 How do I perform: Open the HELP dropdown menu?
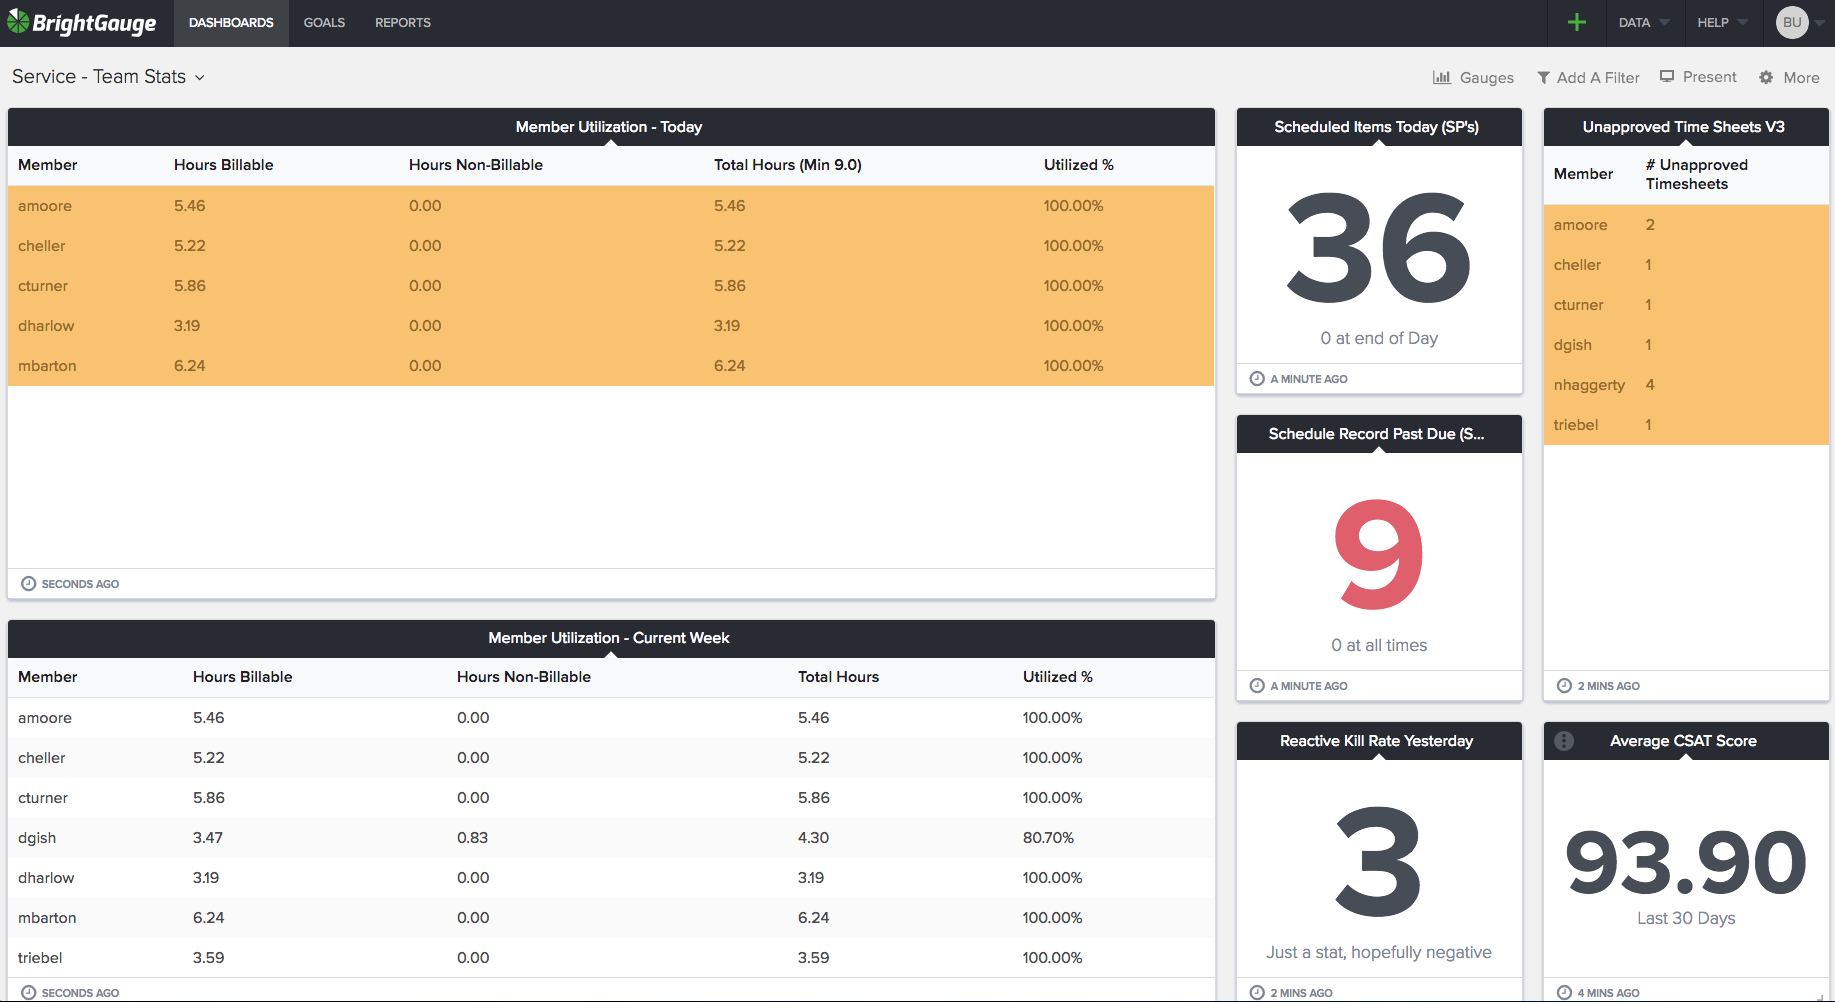click(1722, 22)
